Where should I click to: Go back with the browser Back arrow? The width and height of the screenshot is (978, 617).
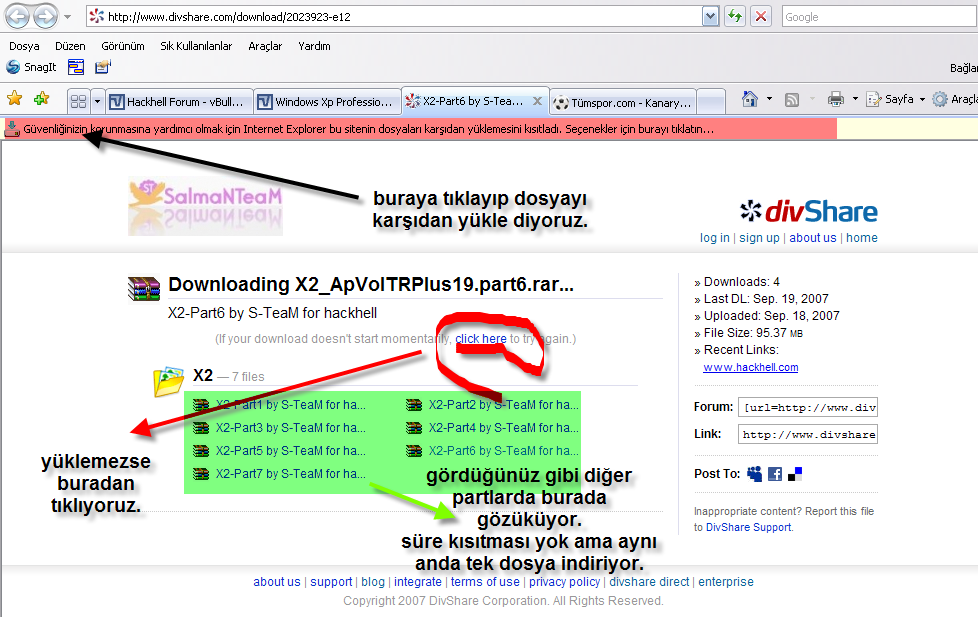17,16
